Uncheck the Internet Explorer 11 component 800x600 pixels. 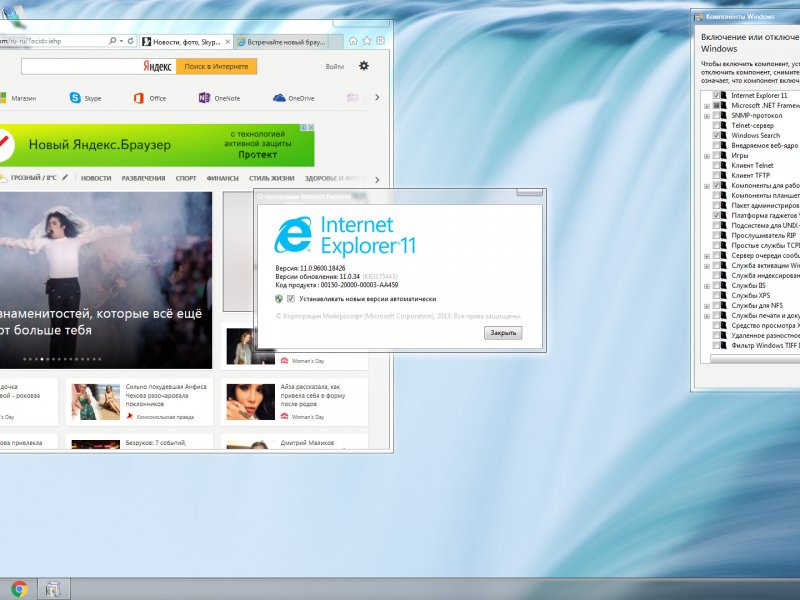coord(716,95)
